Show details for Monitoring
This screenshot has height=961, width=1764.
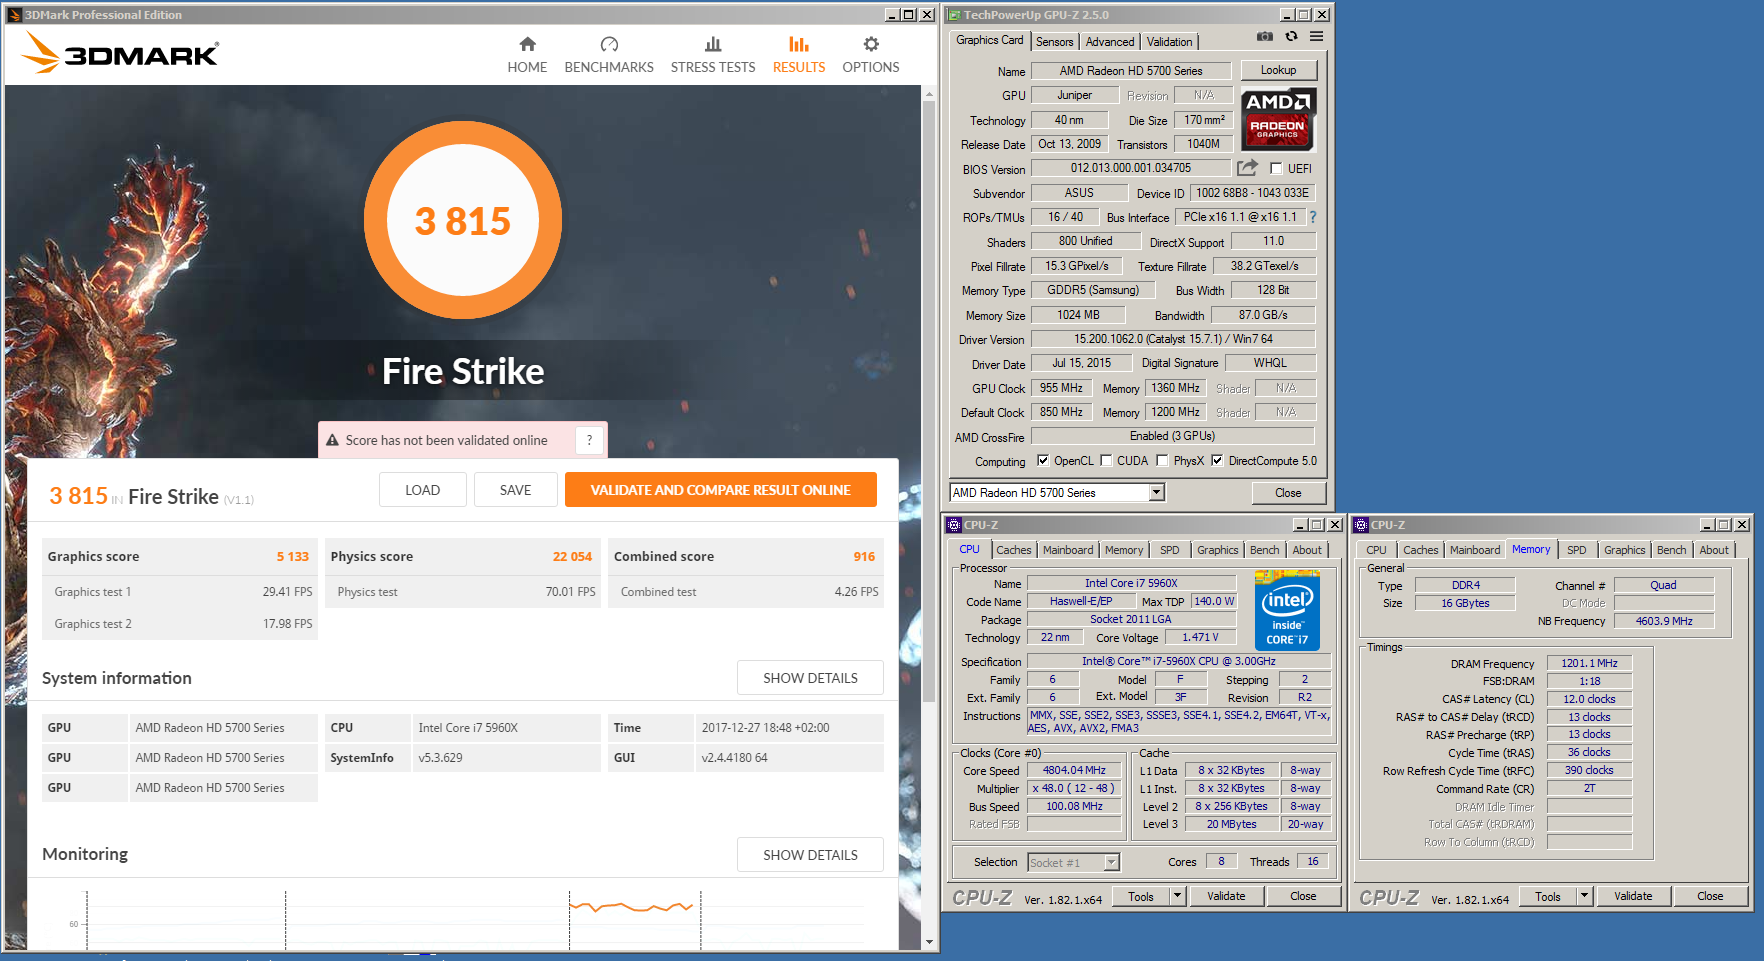click(x=810, y=855)
